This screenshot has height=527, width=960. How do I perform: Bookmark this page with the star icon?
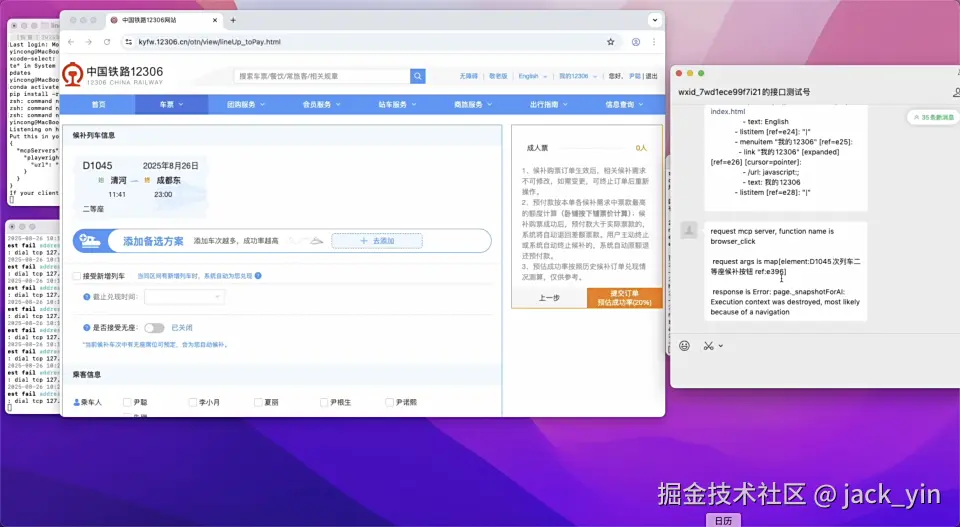(610, 42)
